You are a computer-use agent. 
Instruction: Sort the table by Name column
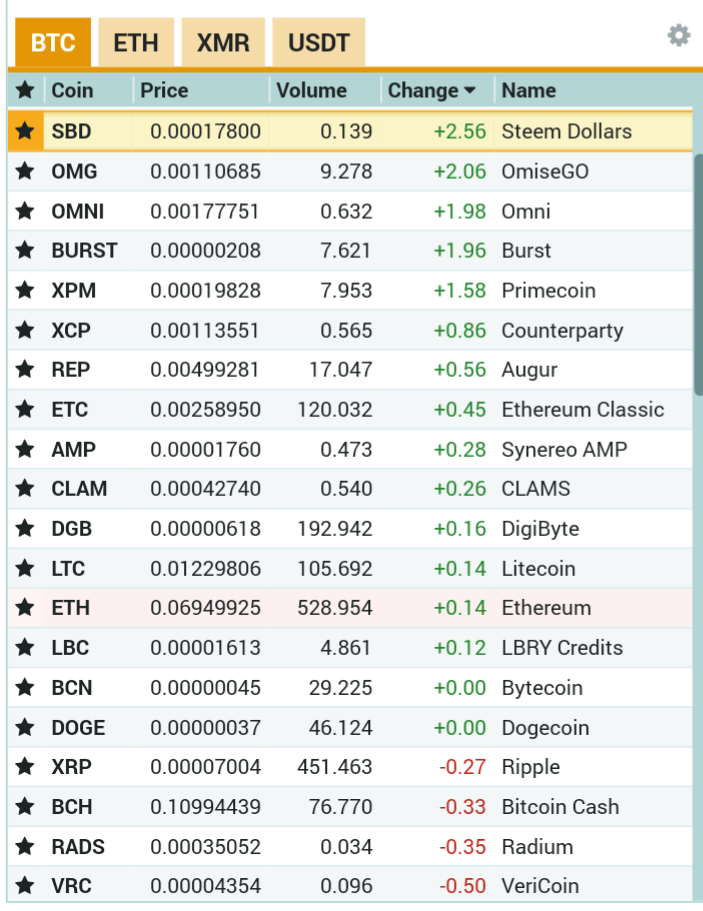529,90
